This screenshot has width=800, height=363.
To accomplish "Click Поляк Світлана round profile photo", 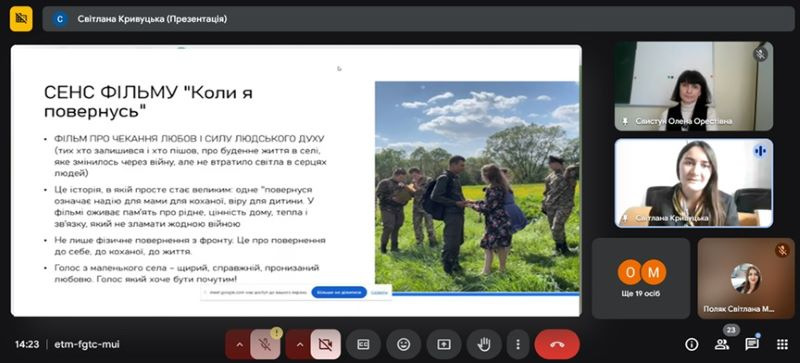I will coord(746,278).
